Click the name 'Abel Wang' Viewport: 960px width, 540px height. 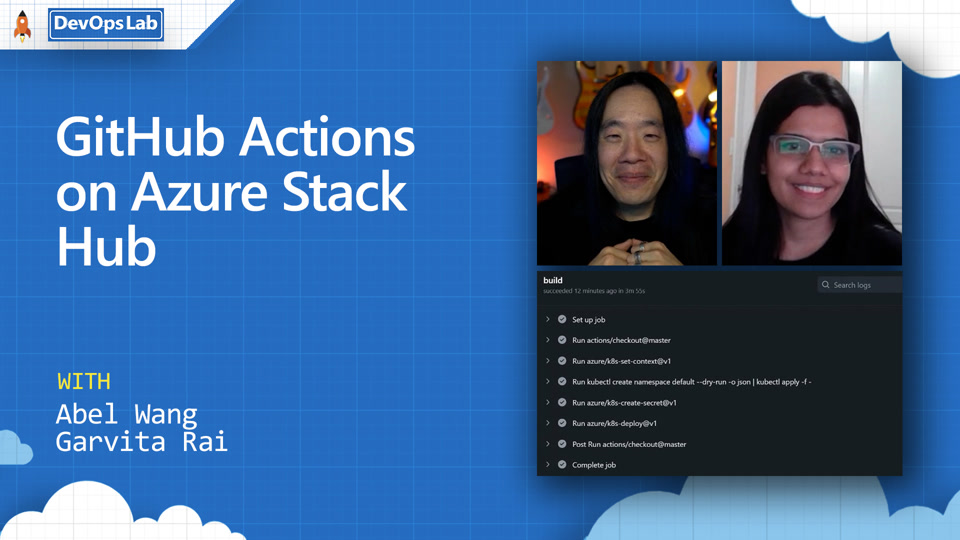click(x=127, y=414)
